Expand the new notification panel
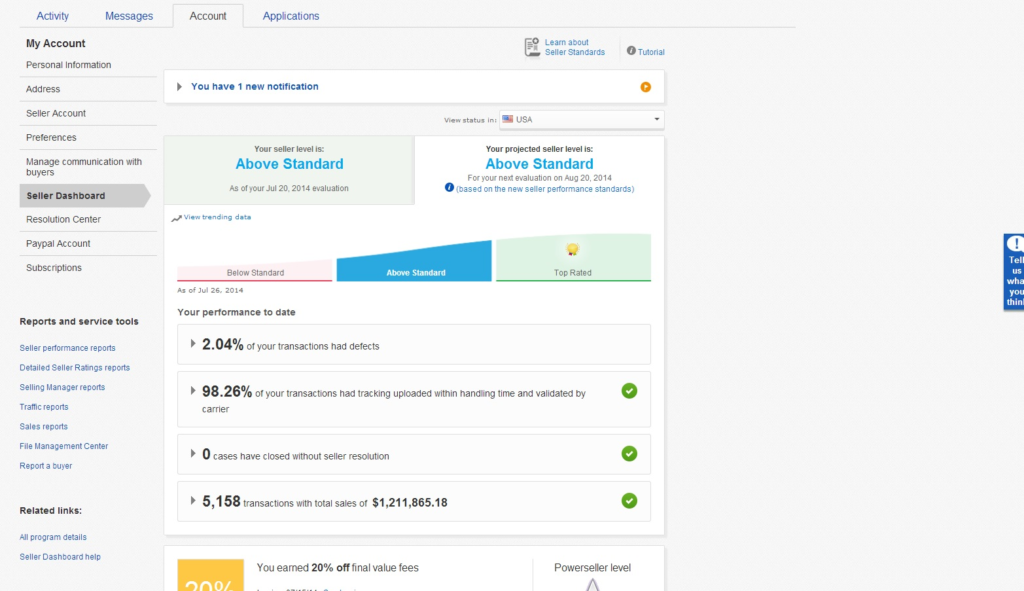The height and width of the screenshot is (591, 1024). [x=179, y=86]
